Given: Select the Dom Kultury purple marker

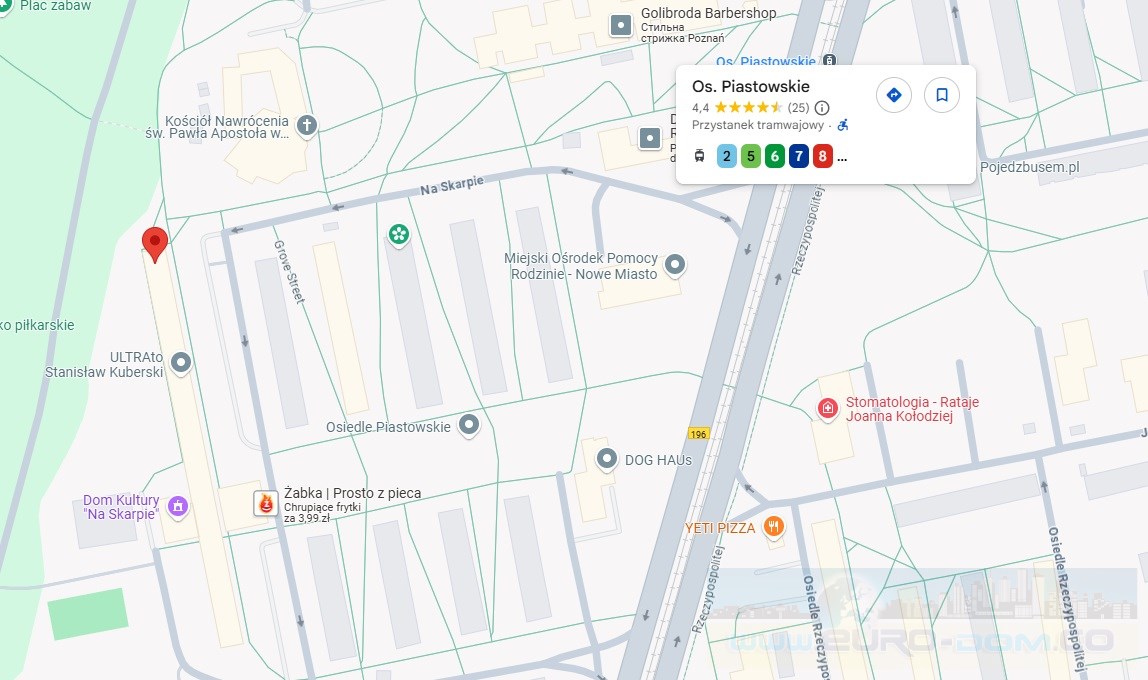Looking at the screenshot, I should point(178,507).
